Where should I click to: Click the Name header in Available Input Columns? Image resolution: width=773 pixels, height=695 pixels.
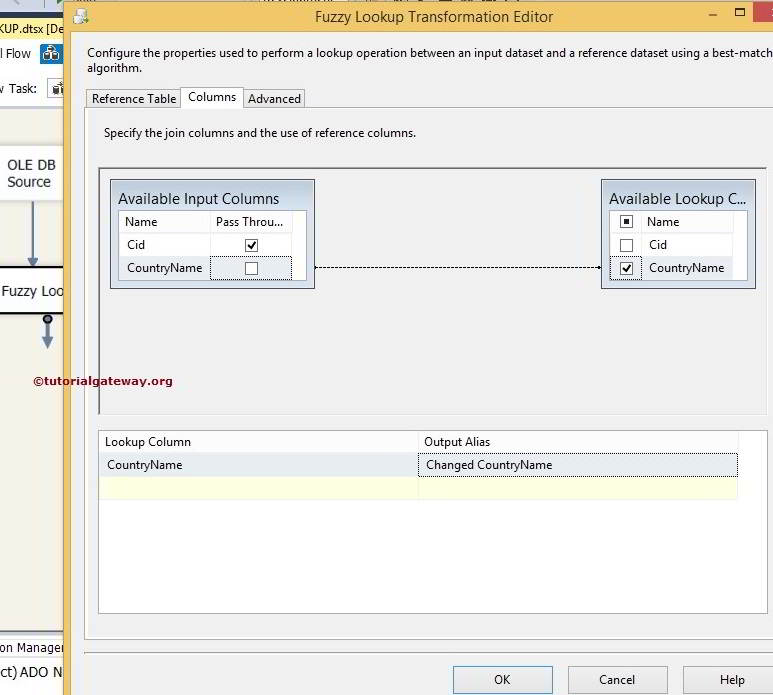(x=164, y=222)
